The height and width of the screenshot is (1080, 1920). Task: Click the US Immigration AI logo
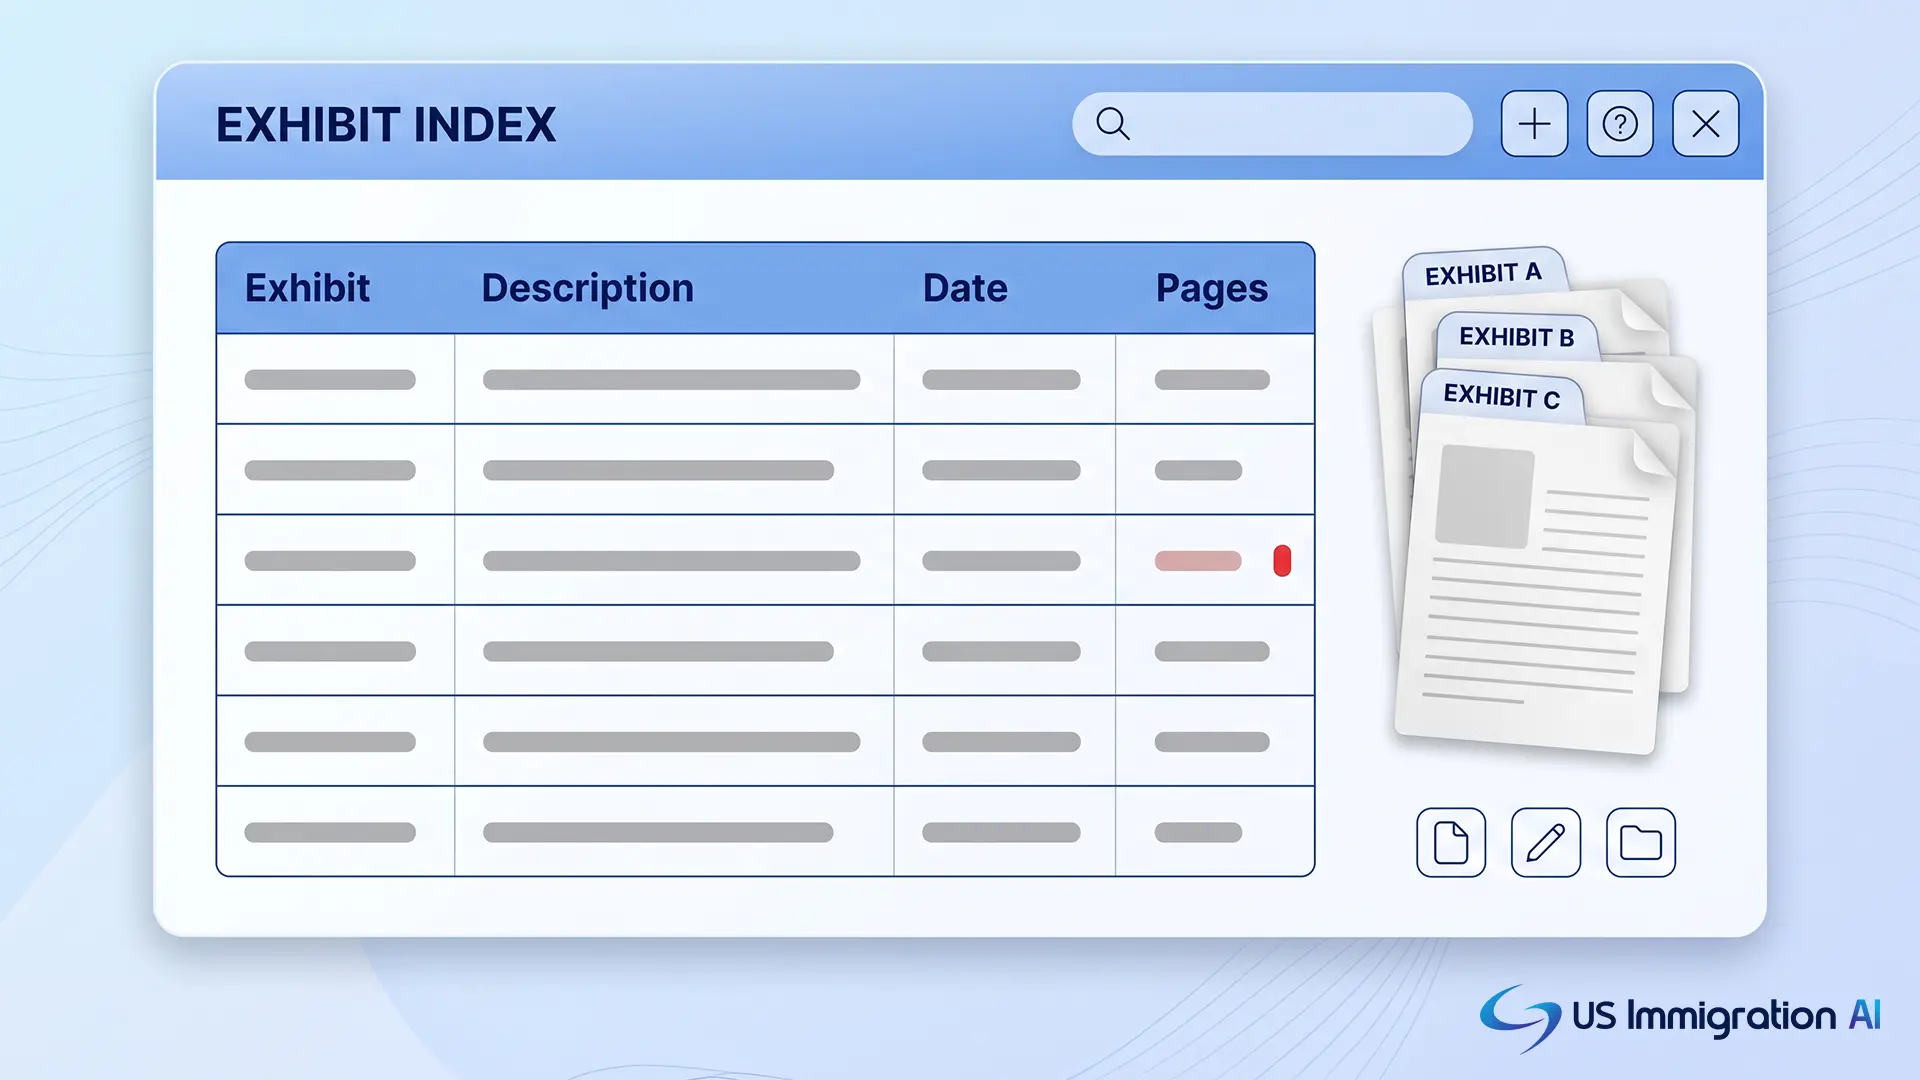click(x=1680, y=1017)
